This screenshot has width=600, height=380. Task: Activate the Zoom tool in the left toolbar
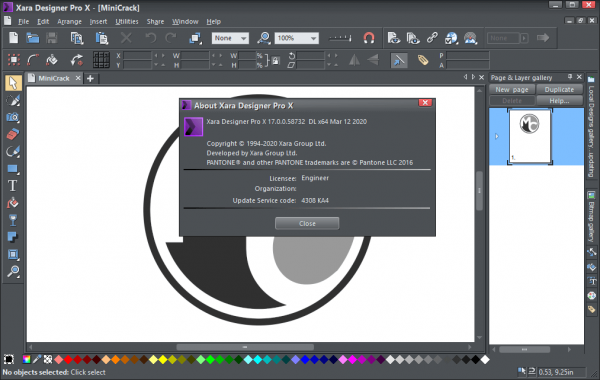pyautogui.click(x=13, y=271)
